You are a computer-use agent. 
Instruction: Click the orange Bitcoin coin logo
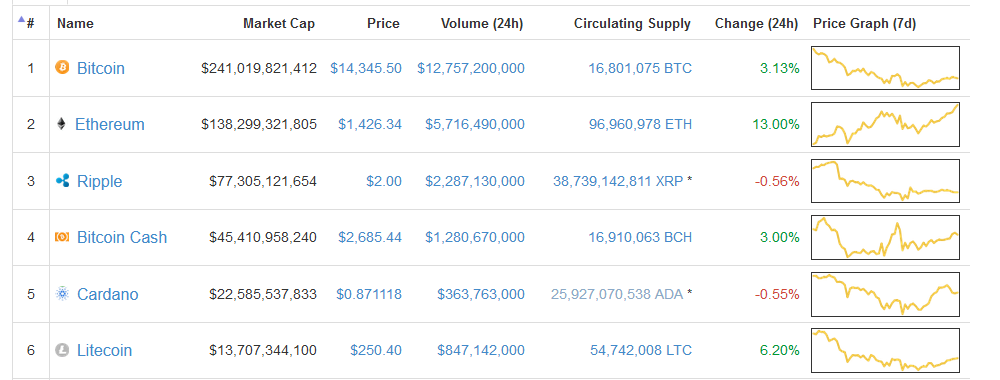pyautogui.click(x=62, y=68)
